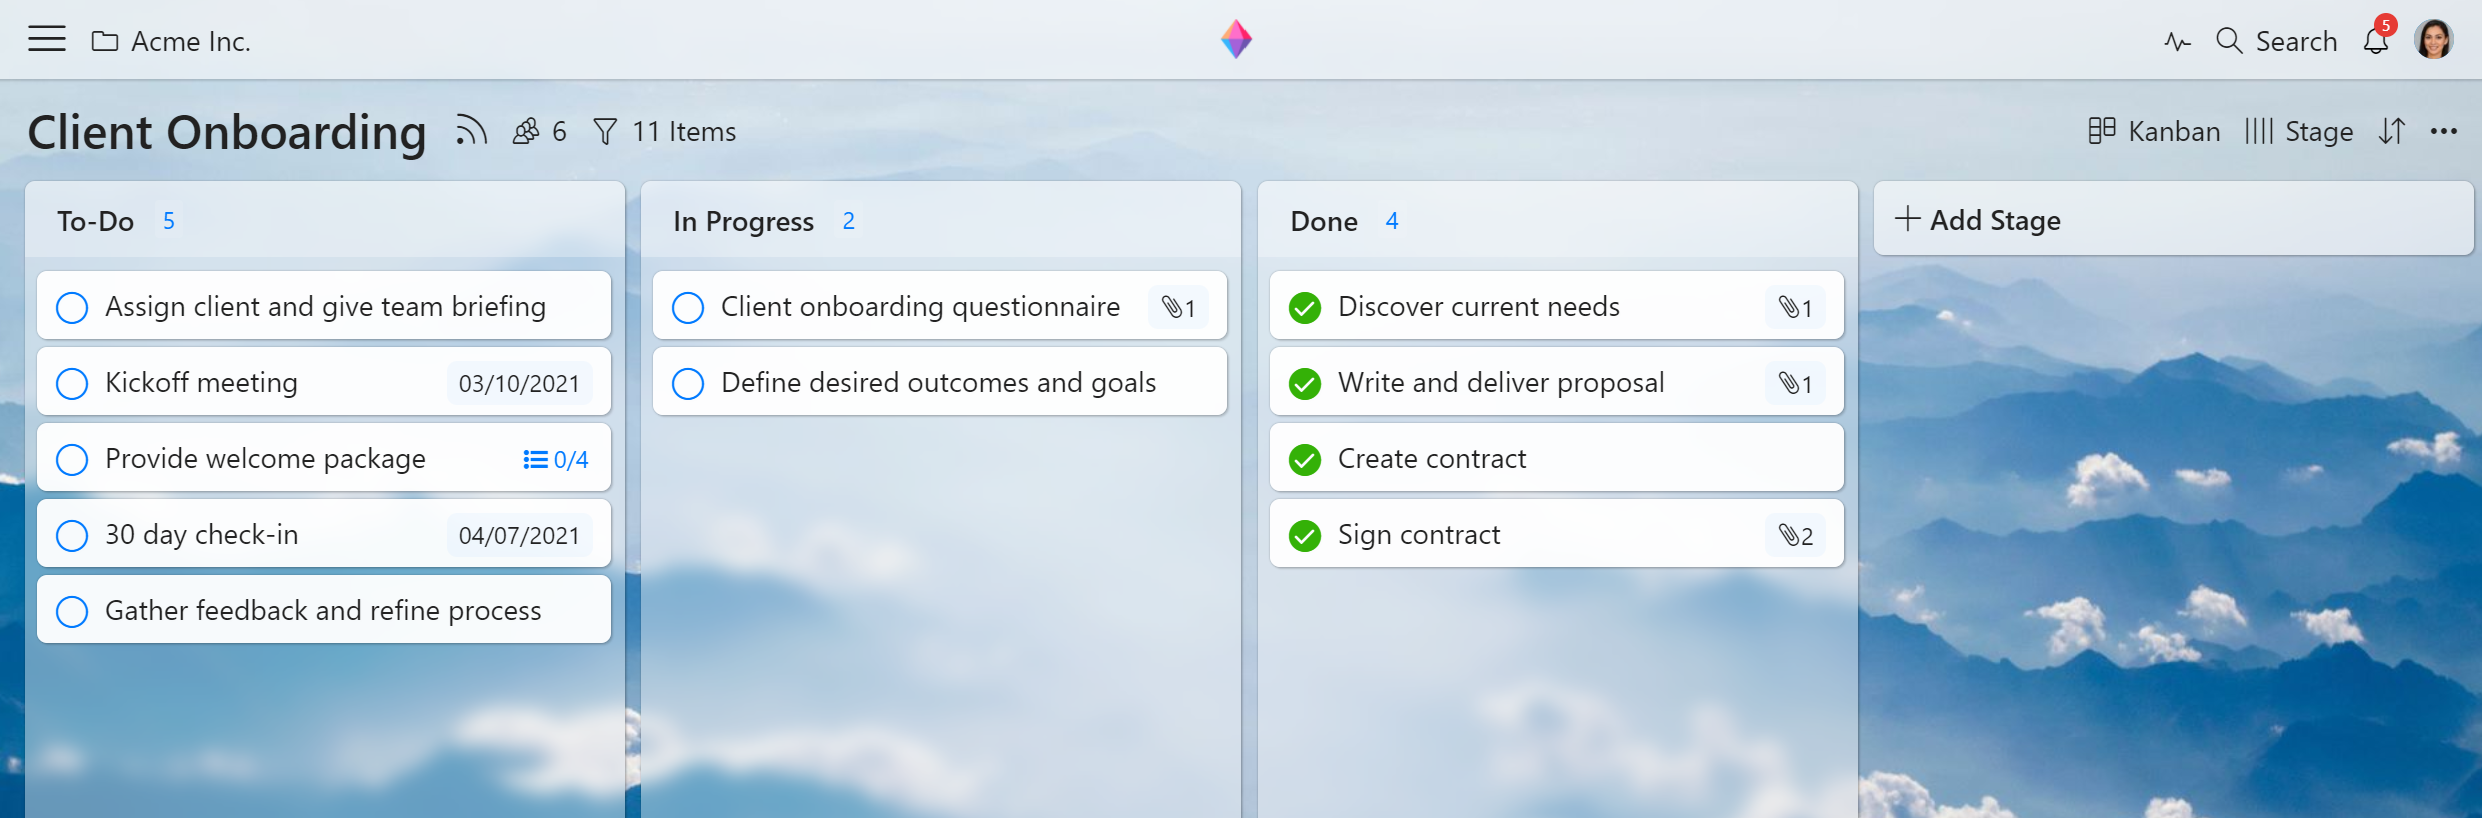
Task: Uncheck the Sign contract task
Action: (1305, 535)
